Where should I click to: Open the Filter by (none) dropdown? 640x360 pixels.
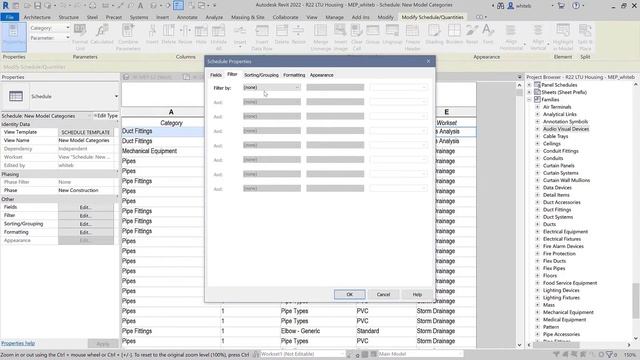272,87
